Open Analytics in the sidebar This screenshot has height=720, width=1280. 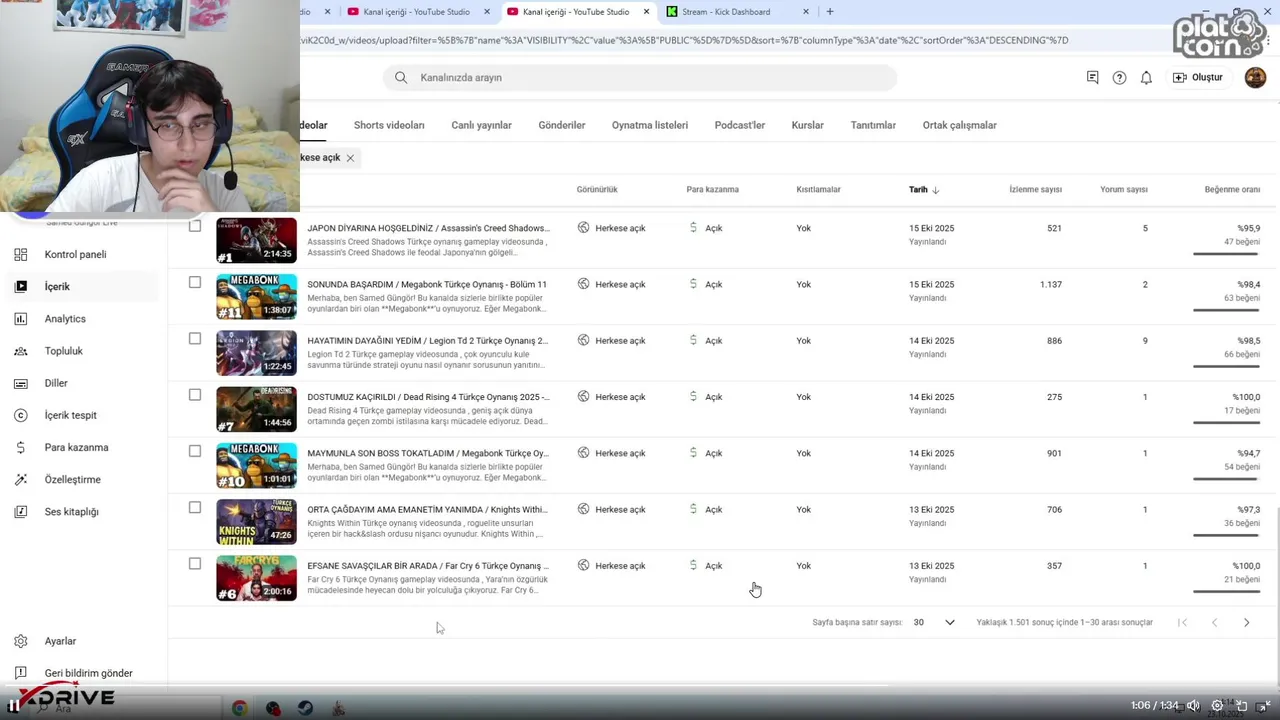click(65, 318)
